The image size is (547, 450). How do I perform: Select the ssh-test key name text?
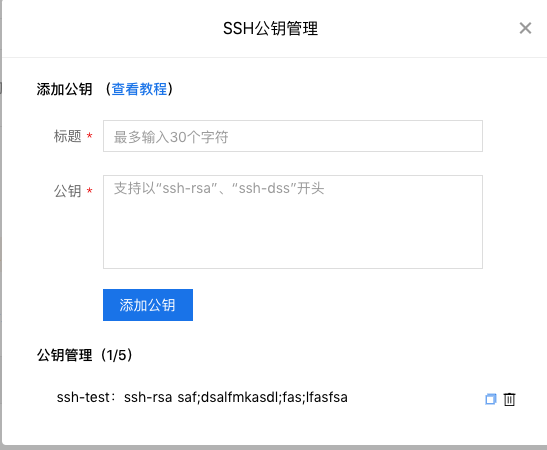click(83, 397)
